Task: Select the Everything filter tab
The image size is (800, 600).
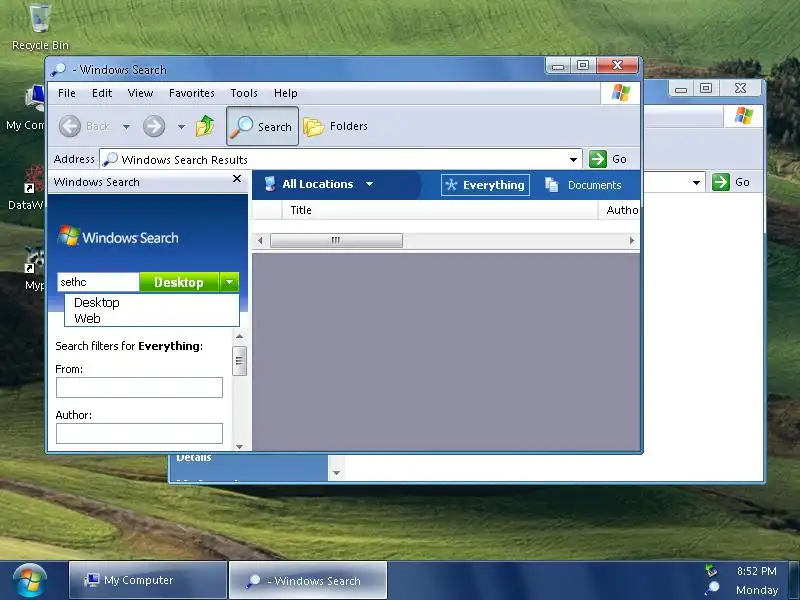Action: 485,185
